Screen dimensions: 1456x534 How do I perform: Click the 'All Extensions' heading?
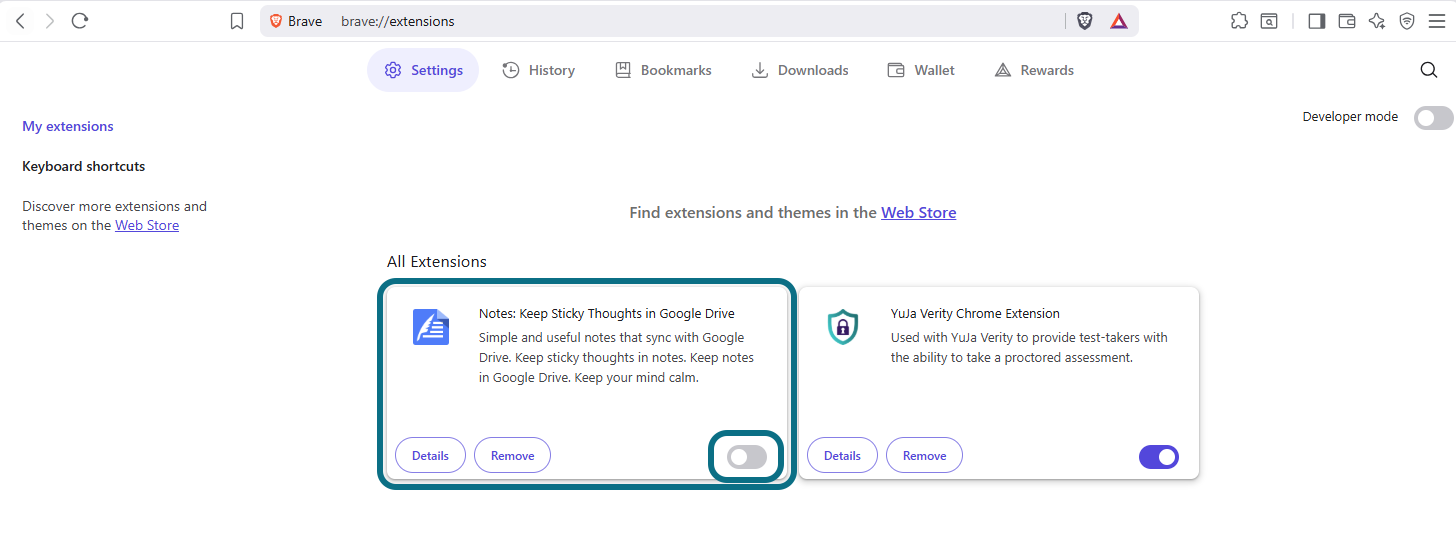pos(437,261)
